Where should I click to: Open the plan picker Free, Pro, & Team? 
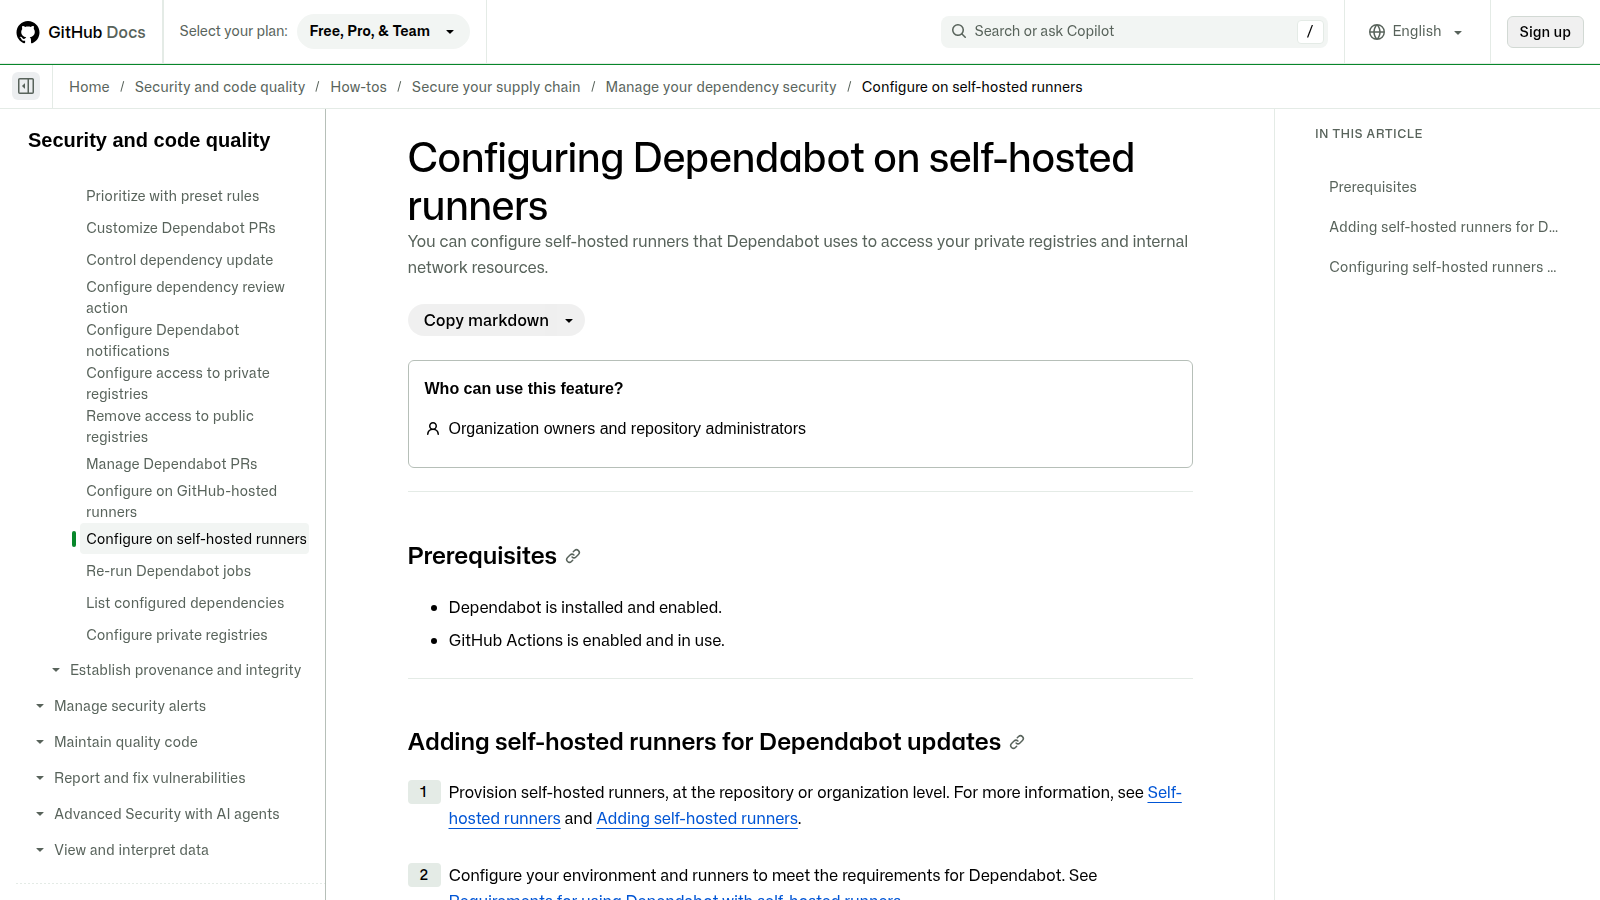(382, 32)
